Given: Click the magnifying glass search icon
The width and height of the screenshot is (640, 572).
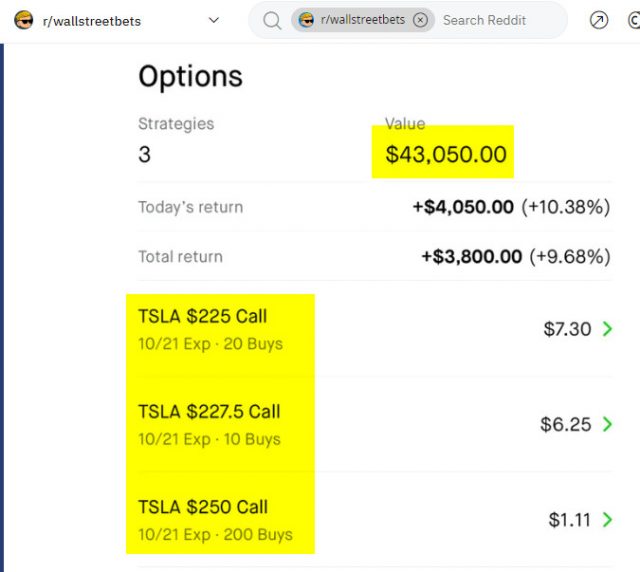Looking at the screenshot, I should [271, 20].
